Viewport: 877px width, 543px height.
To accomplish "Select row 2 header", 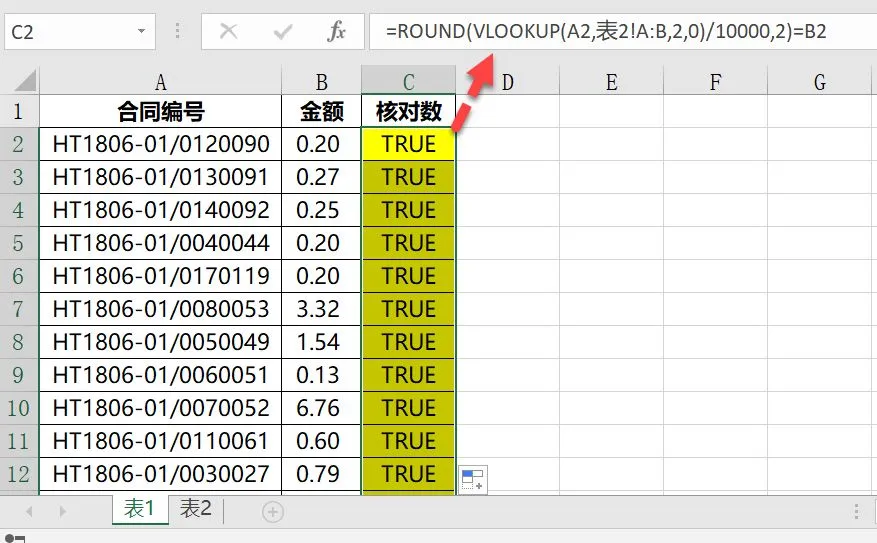I will point(19,144).
